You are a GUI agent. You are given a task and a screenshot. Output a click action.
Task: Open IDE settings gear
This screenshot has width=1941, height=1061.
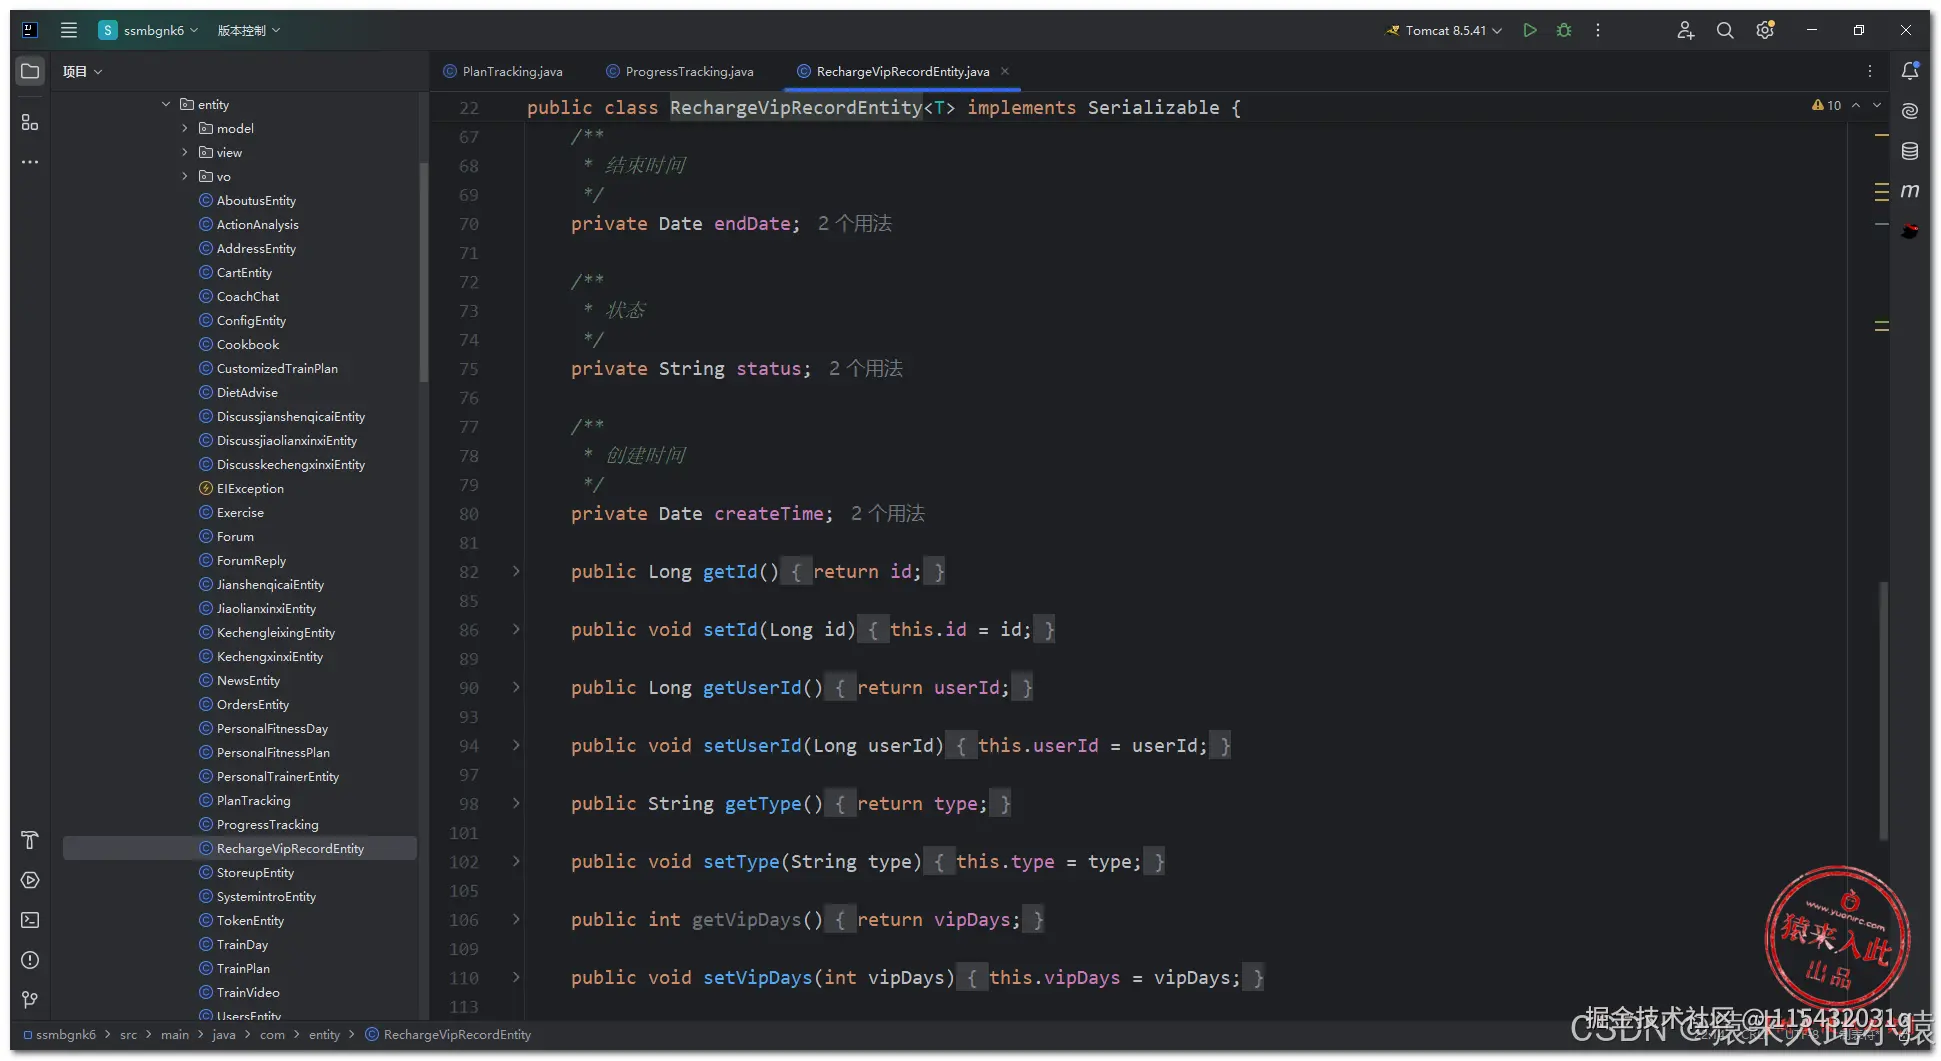point(1765,30)
